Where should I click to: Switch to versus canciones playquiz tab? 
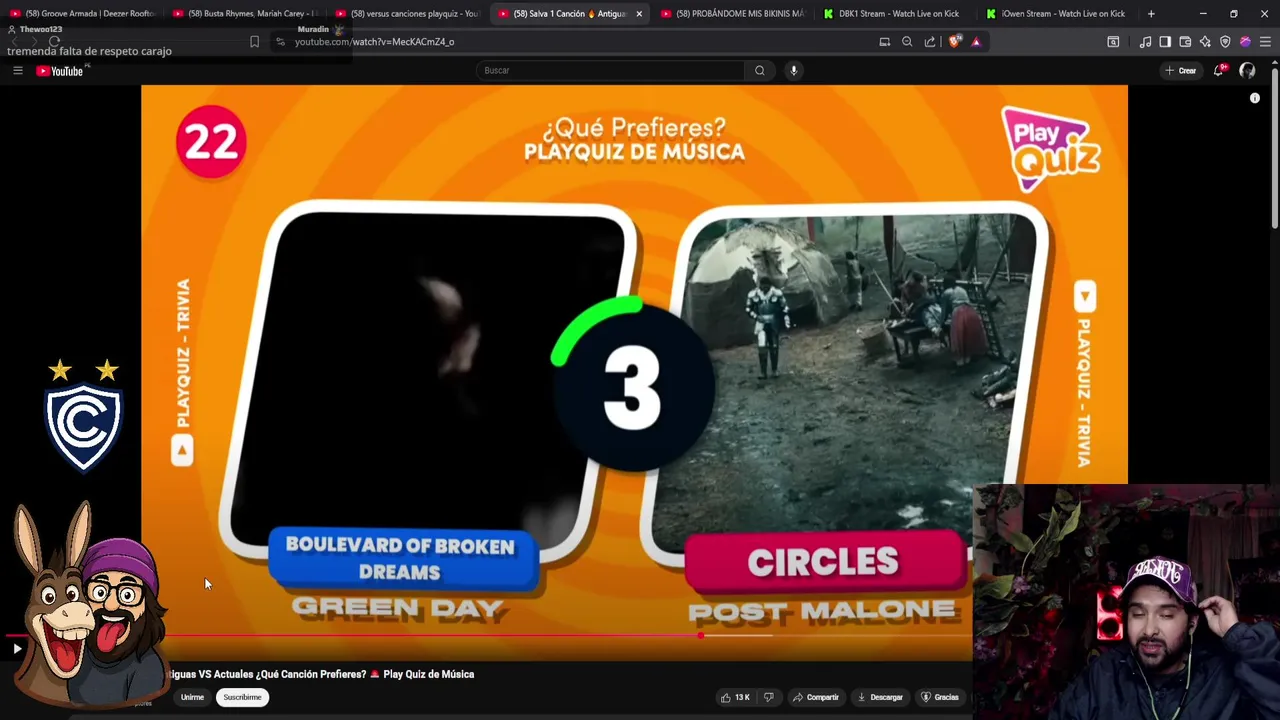408,14
